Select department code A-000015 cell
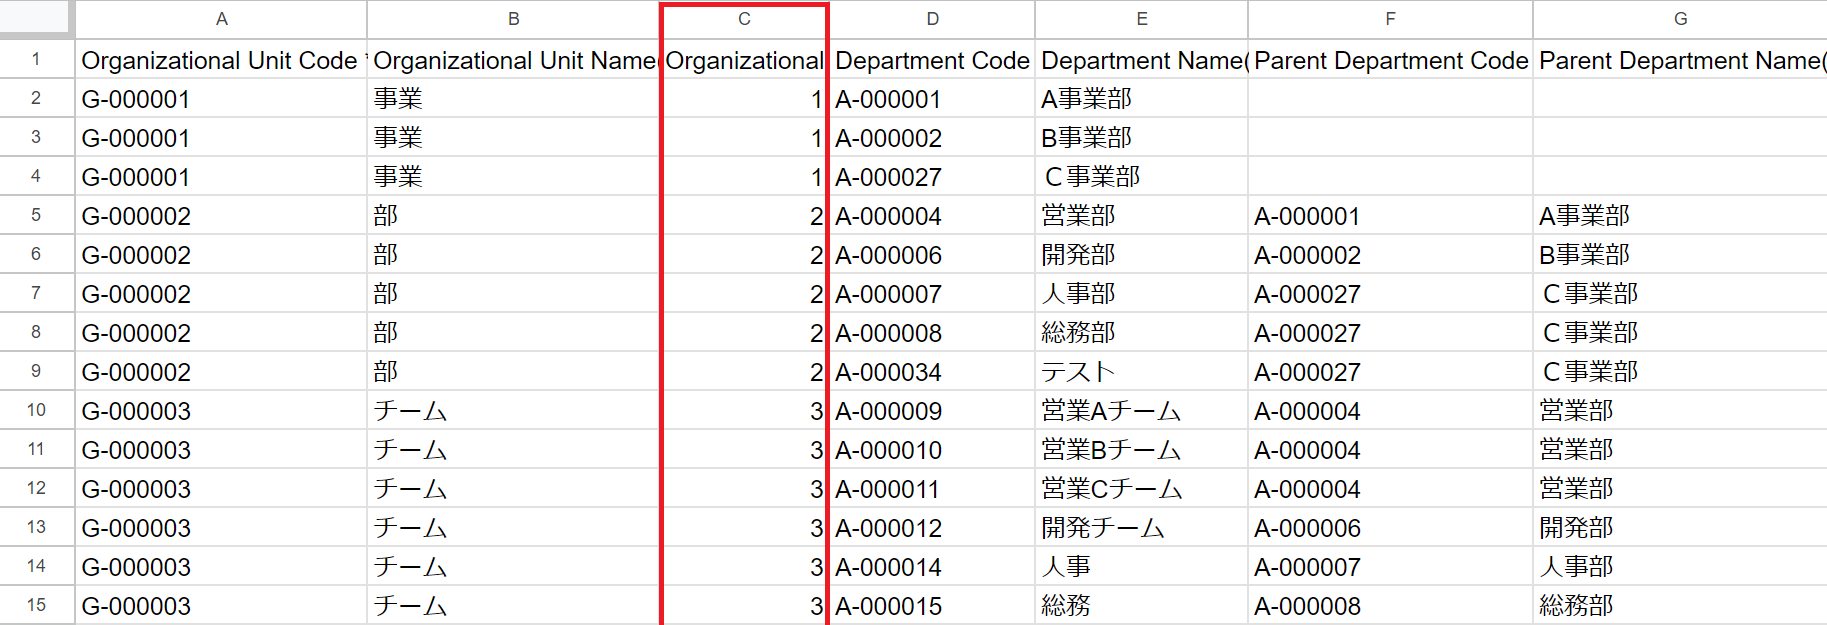Screen dimensions: 1827x625 coord(932,606)
